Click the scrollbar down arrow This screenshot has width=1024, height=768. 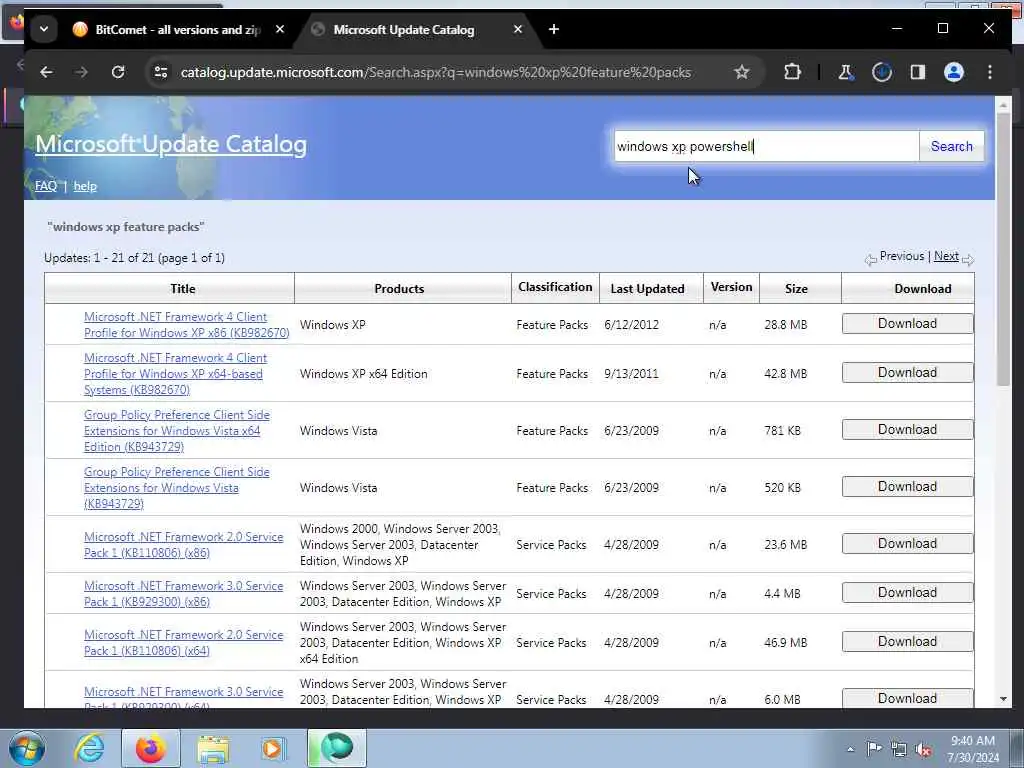(1004, 699)
